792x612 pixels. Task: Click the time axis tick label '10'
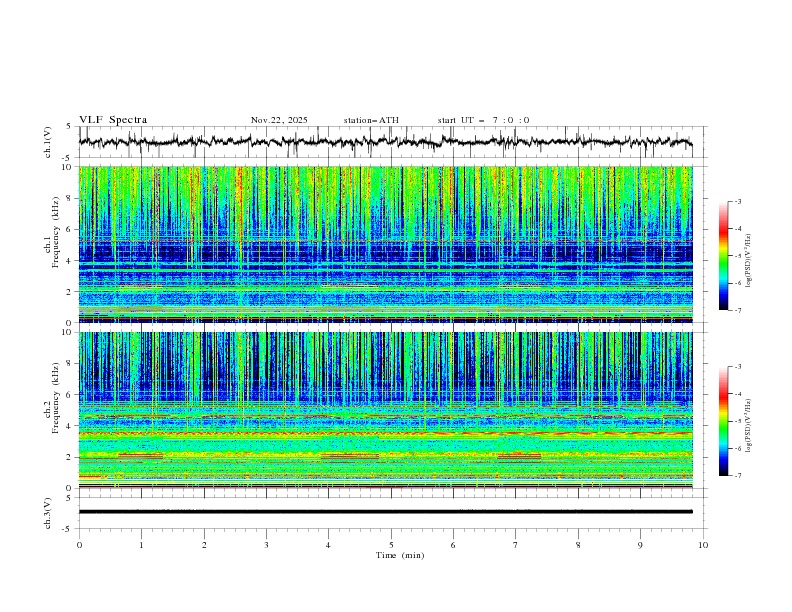703,545
